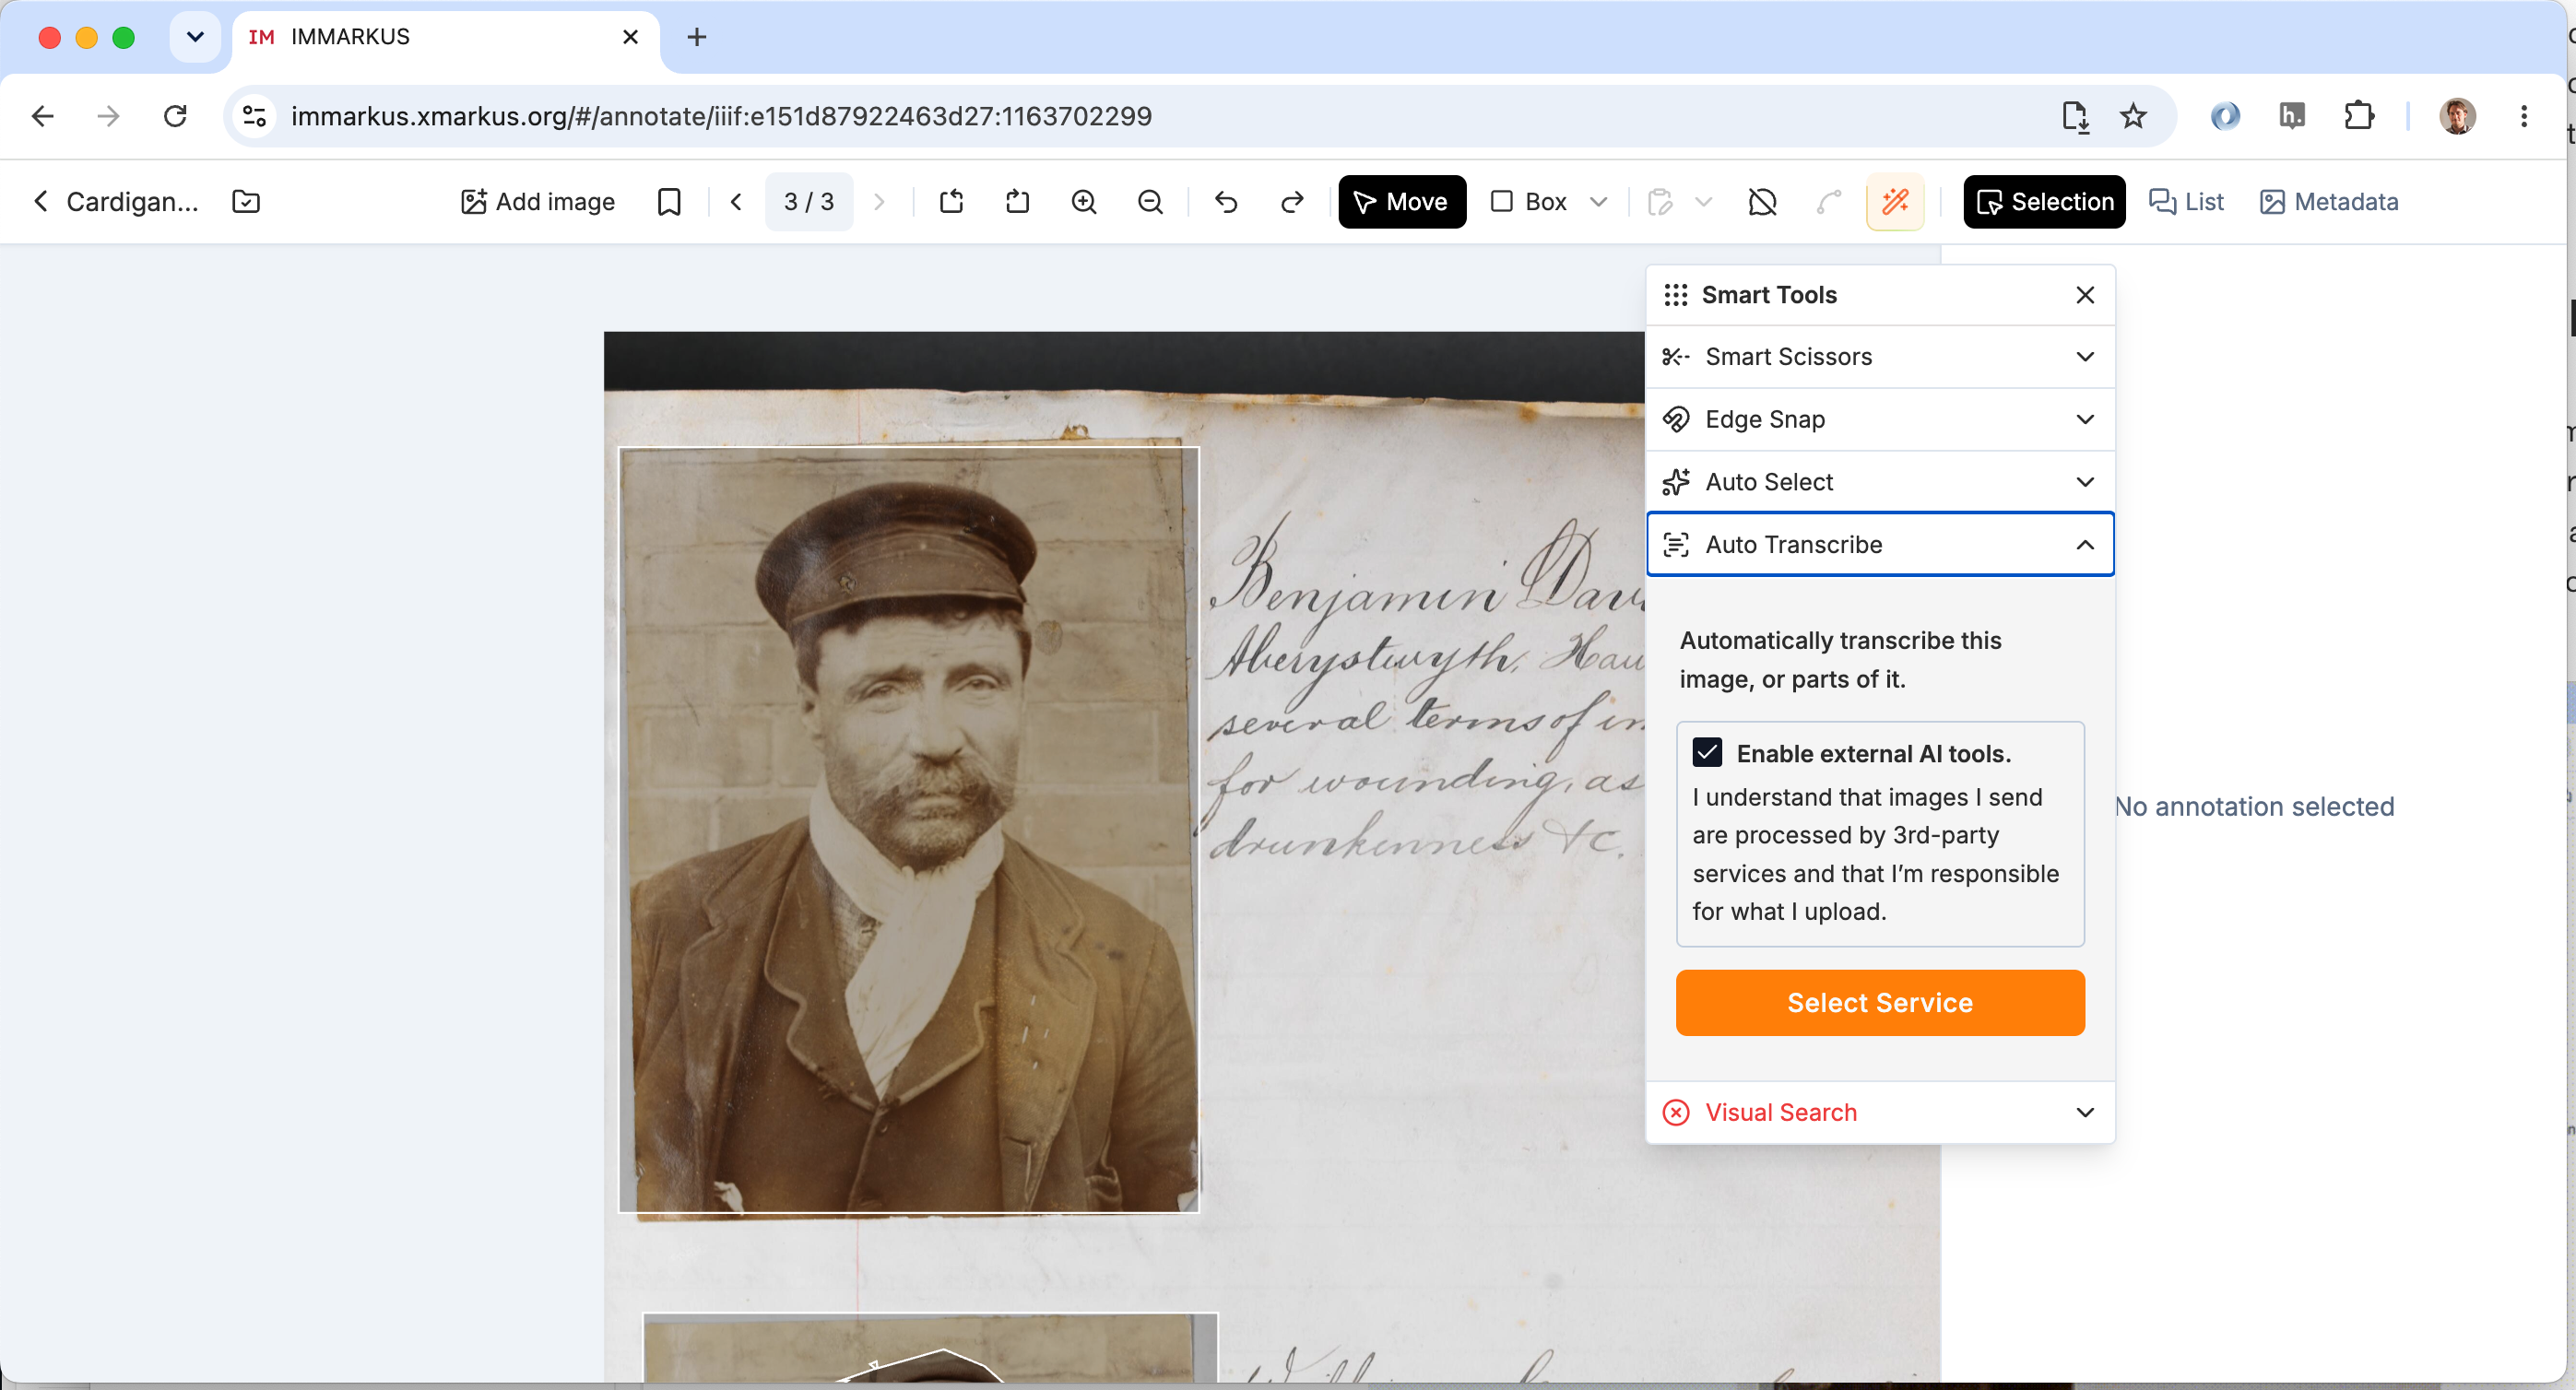Click the Smart Scissors icon
This screenshot has height=1390, width=2576.
1676,357
